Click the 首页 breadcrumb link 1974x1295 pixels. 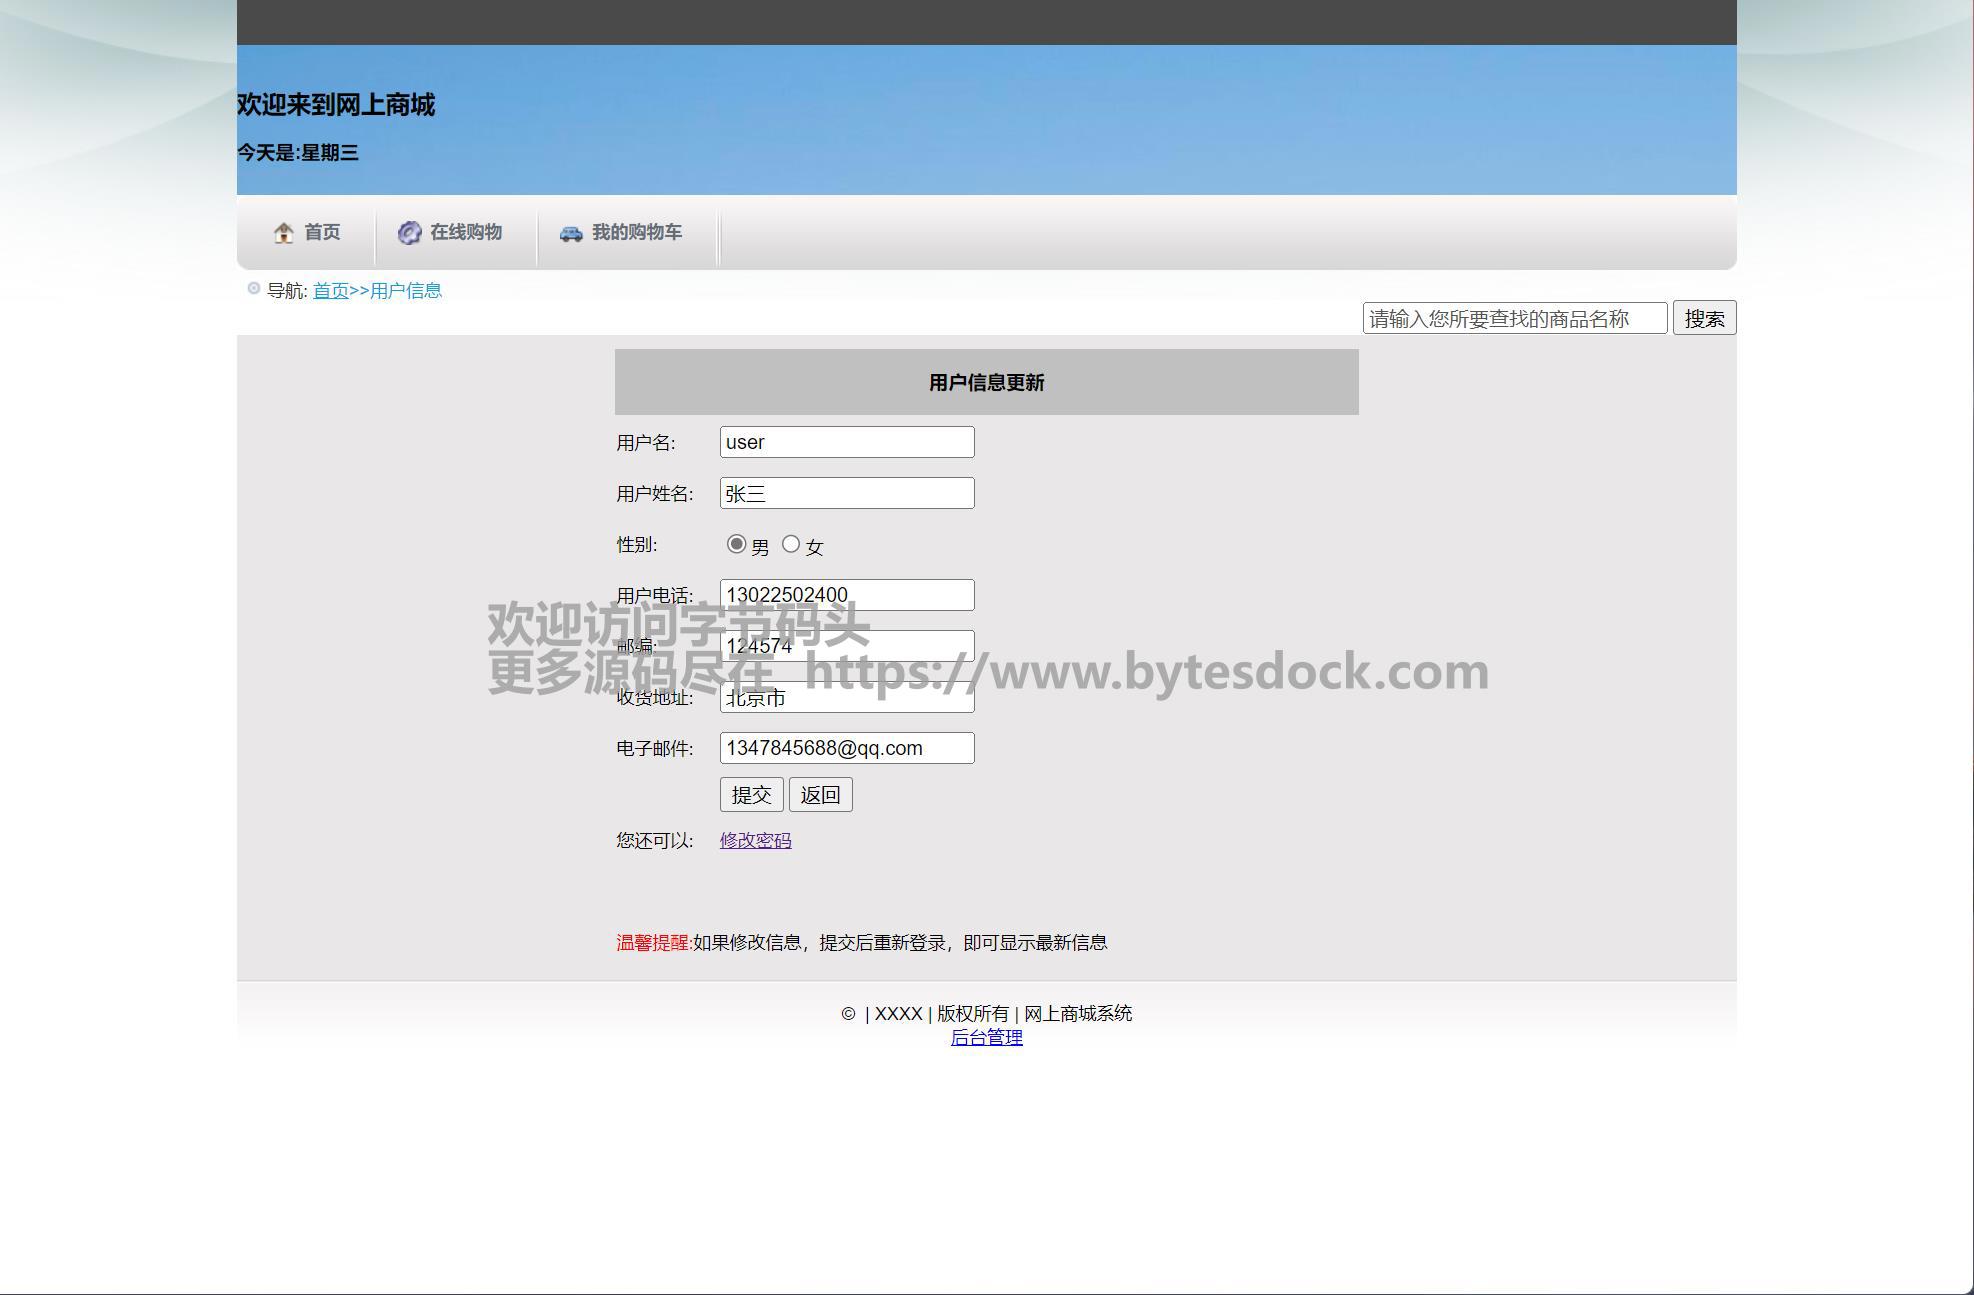(x=330, y=290)
